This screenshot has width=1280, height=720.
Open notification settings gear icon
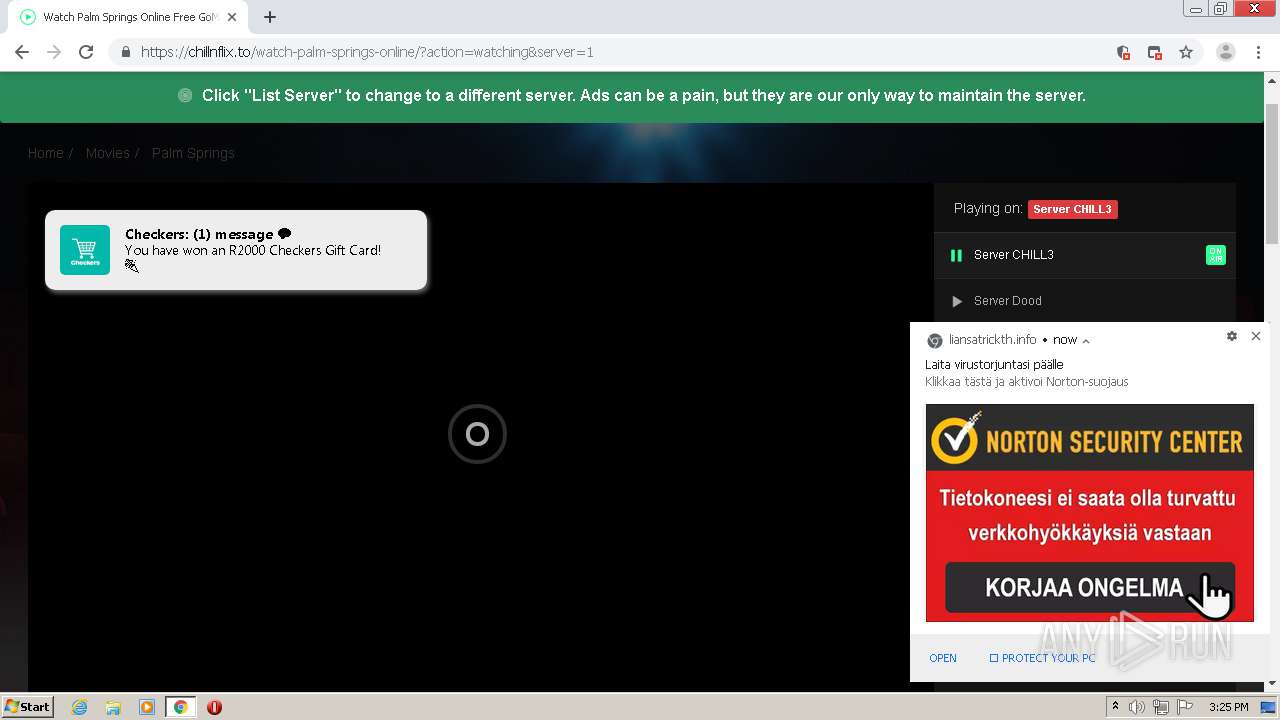pos(1232,336)
